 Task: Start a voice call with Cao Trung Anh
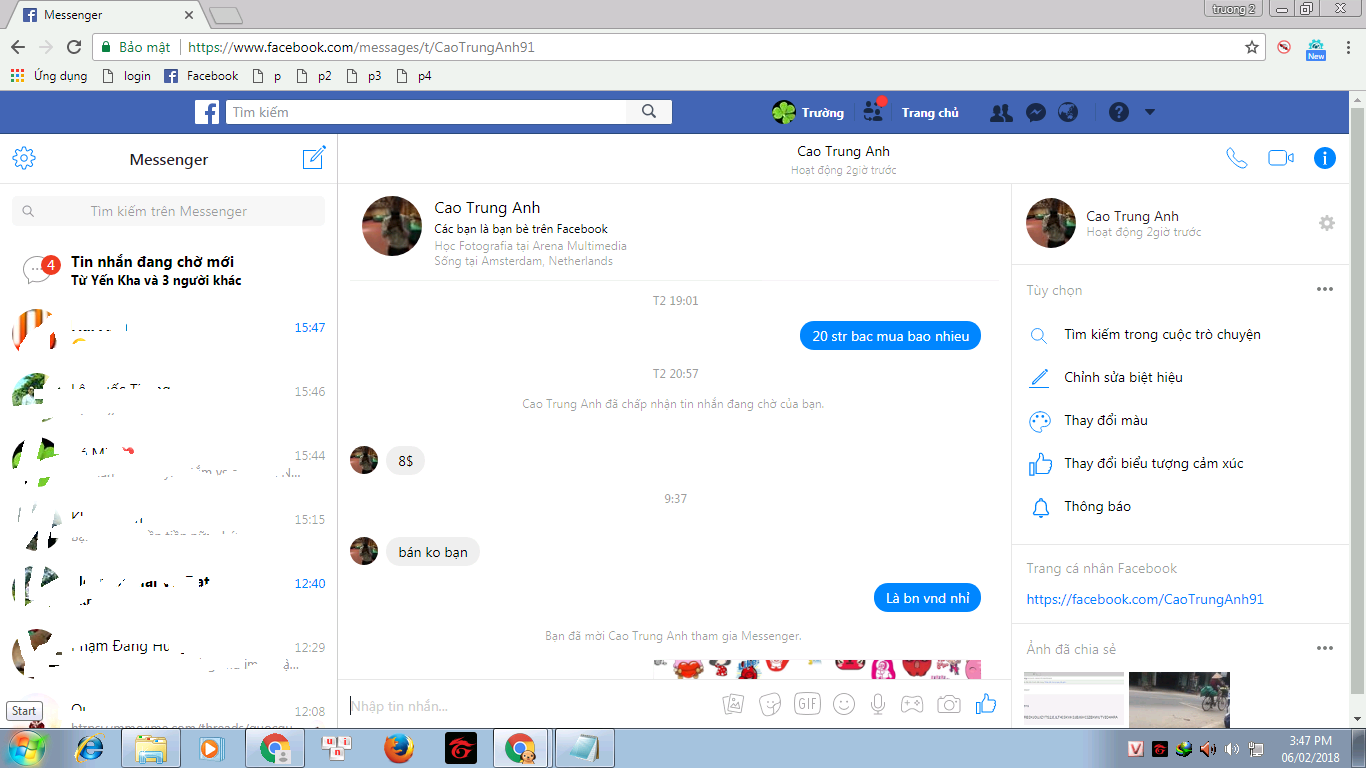point(1237,158)
